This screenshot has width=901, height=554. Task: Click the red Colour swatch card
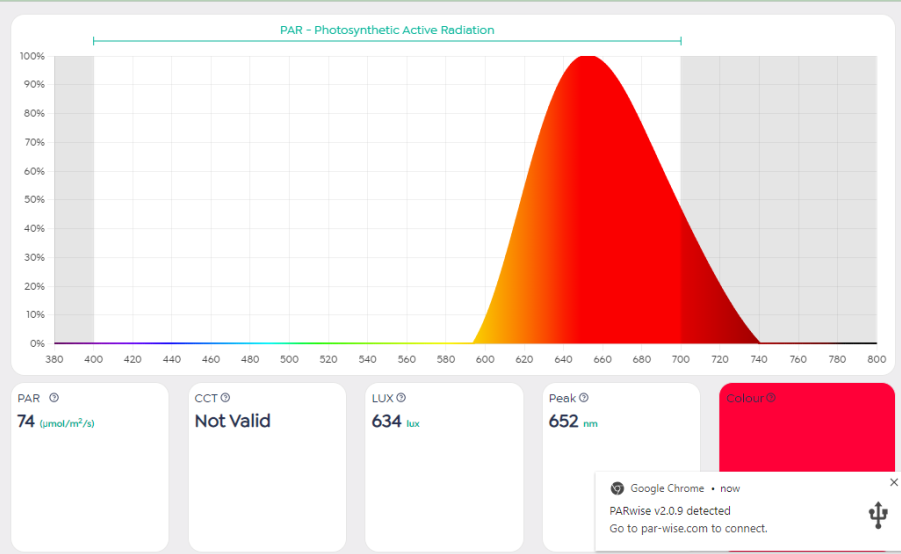tap(807, 428)
